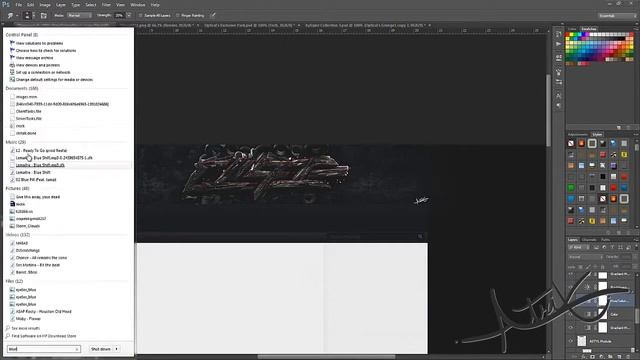
Task: Toggle the Brush panel button in options bar
Action: coord(44,16)
